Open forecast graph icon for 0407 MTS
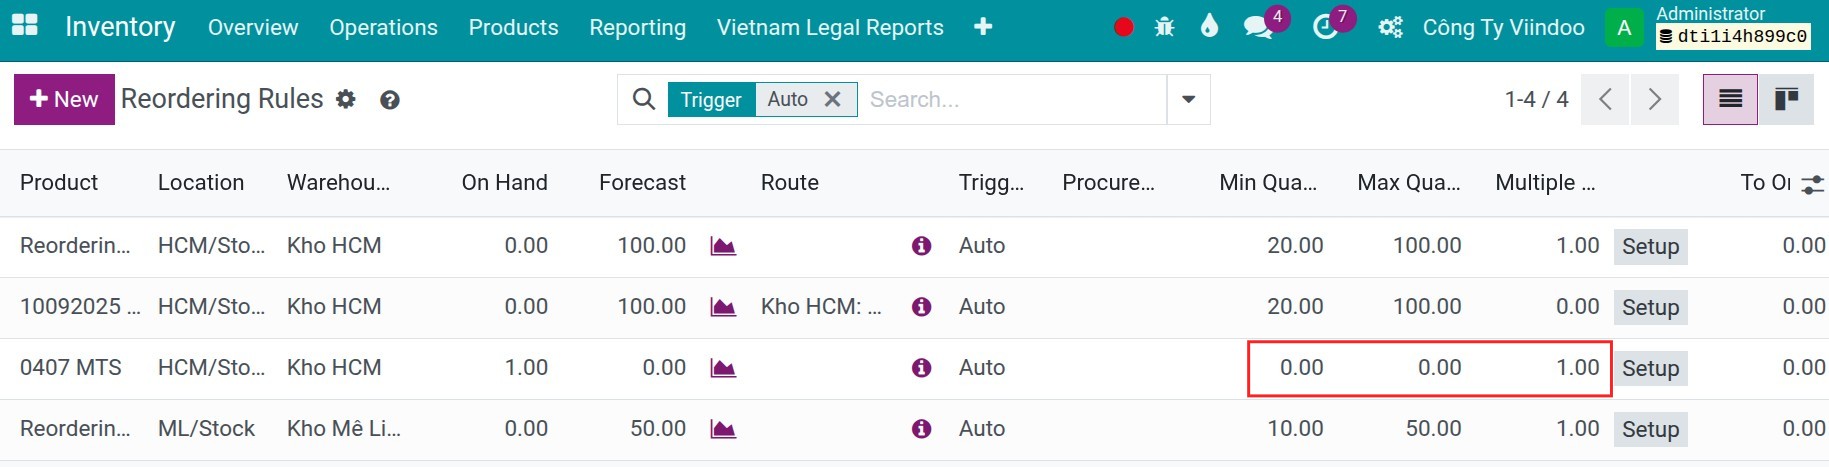This screenshot has height=467, width=1829. [723, 368]
